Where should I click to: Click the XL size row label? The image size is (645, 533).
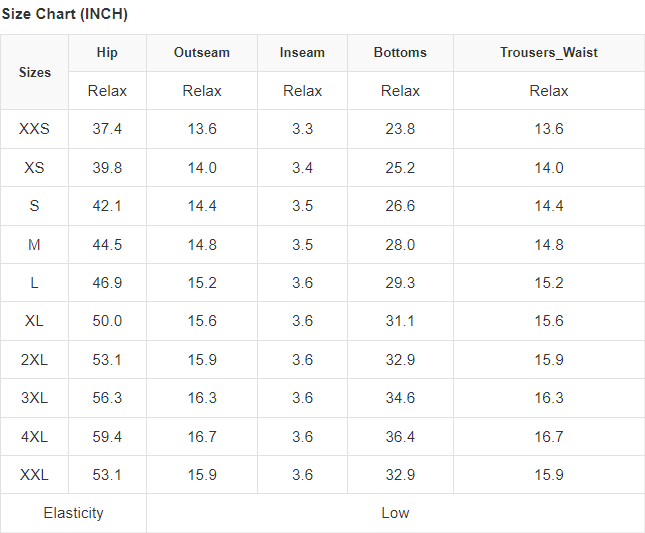[x=34, y=321]
